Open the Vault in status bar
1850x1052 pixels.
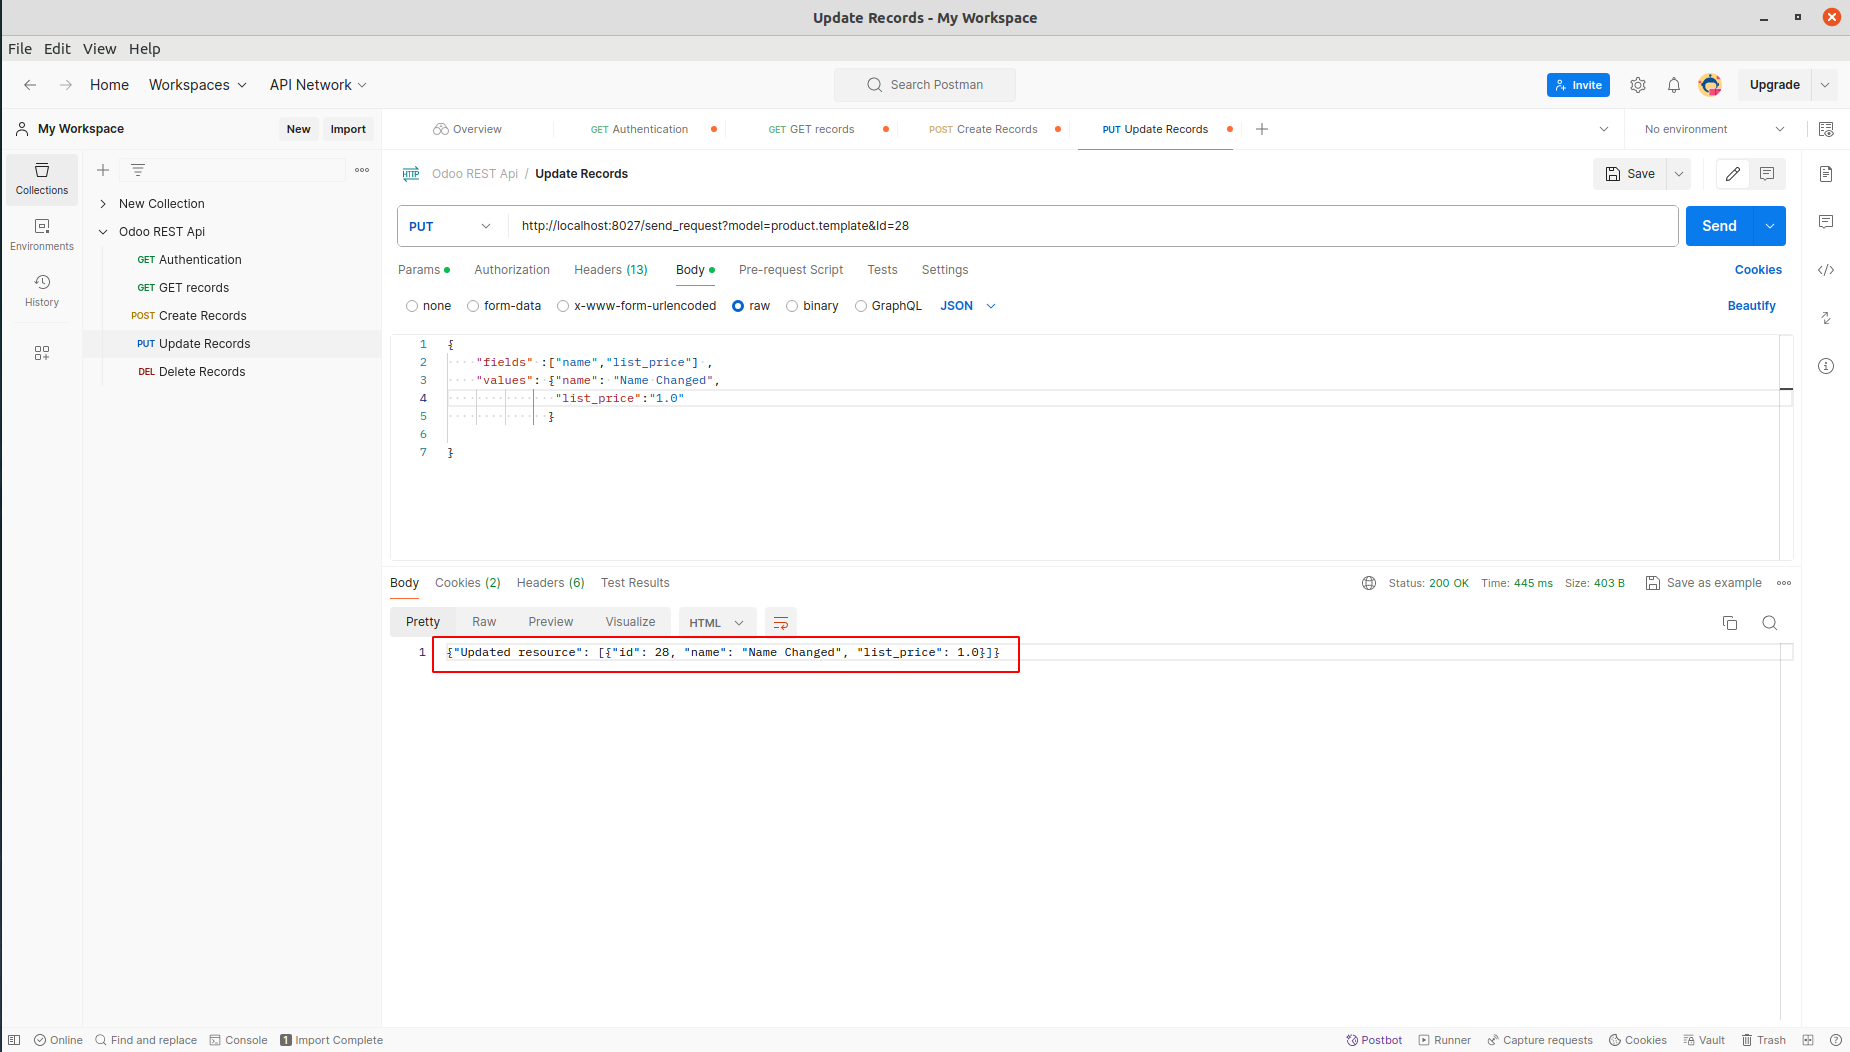pos(1704,1040)
